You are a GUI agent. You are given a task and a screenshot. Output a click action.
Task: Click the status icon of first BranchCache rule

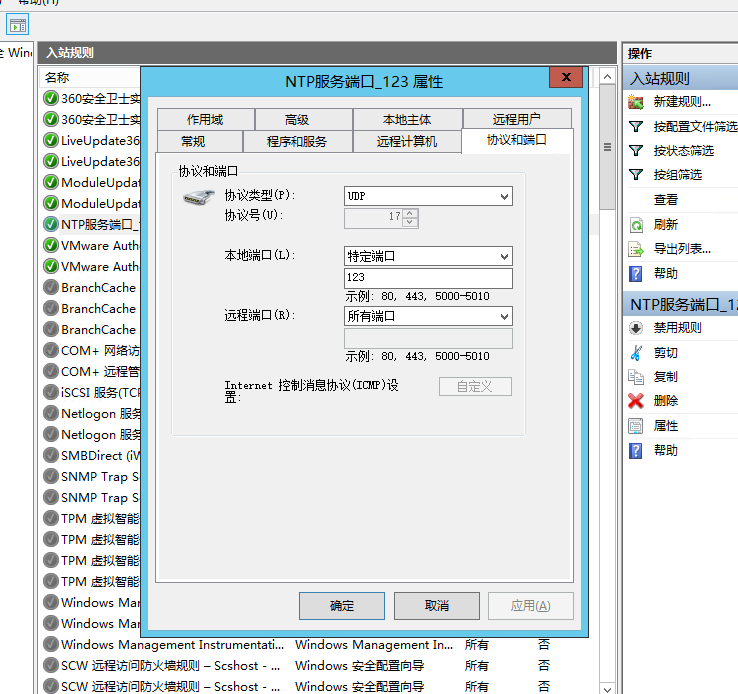[51, 287]
